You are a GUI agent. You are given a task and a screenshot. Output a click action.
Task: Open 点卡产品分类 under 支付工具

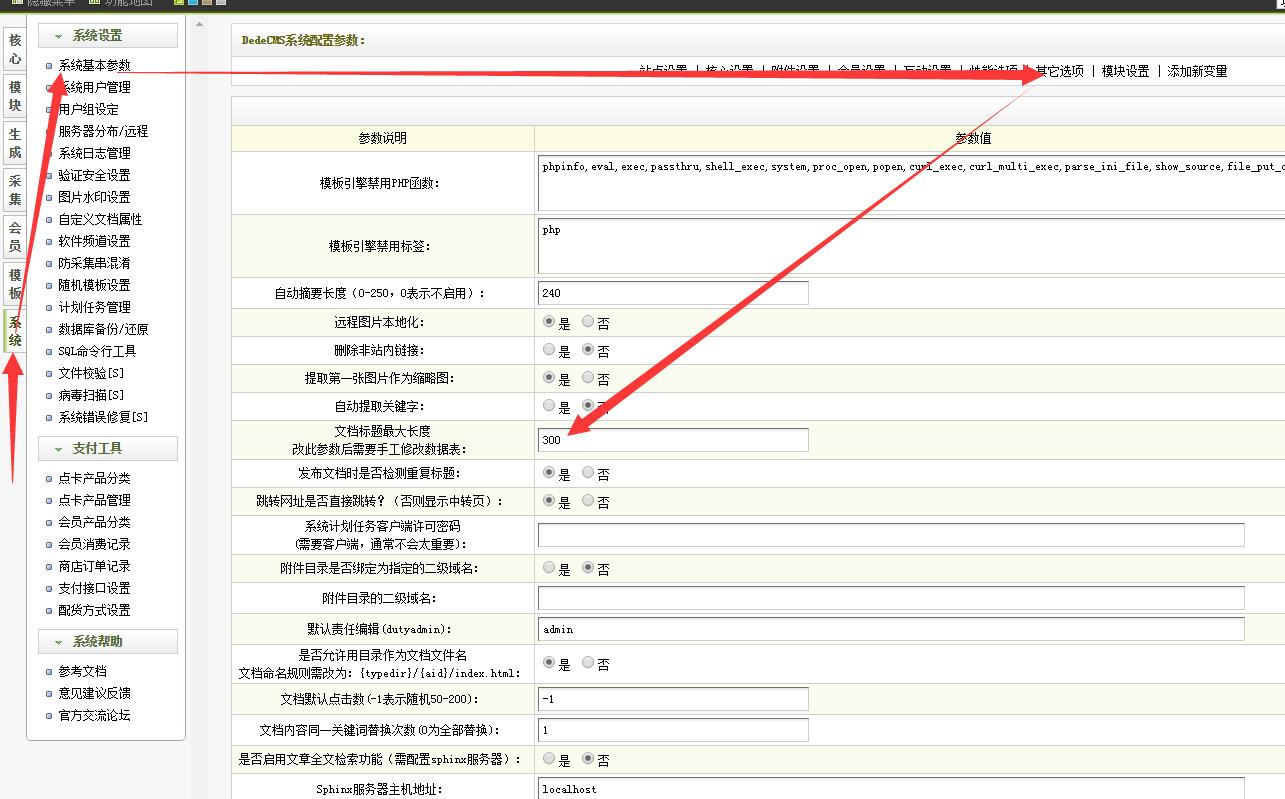(94, 478)
